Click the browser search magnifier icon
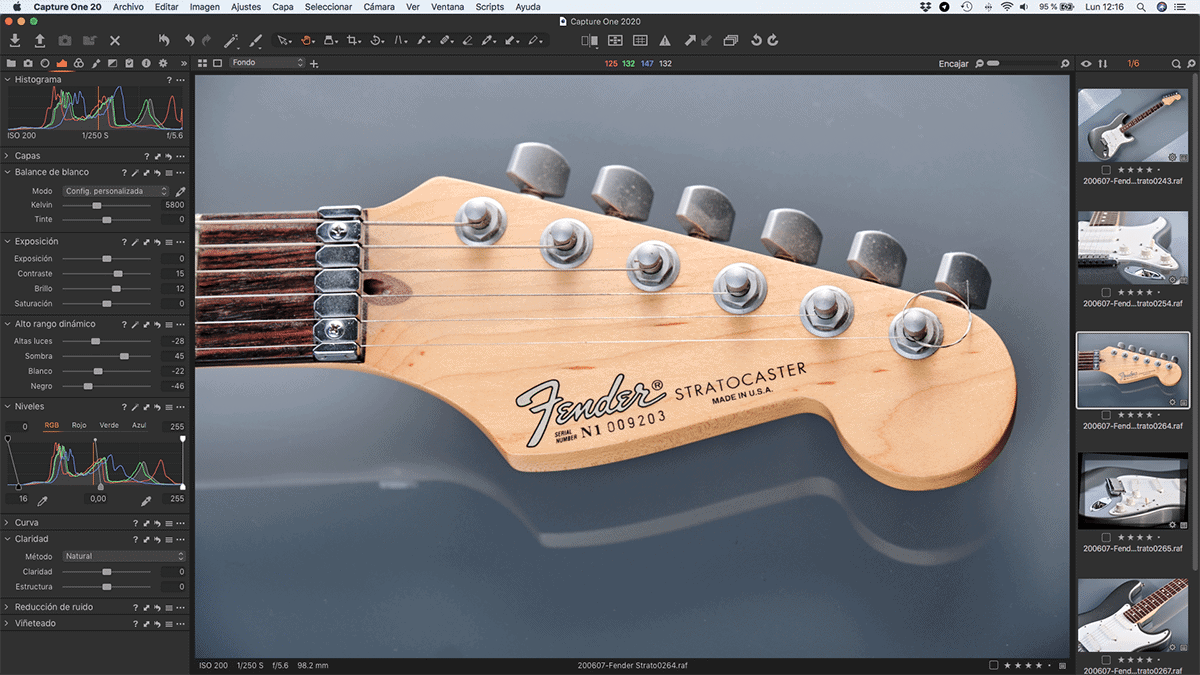Image resolution: width=1200 pixels, height=675 pixels. click(x=1178, y=64)
